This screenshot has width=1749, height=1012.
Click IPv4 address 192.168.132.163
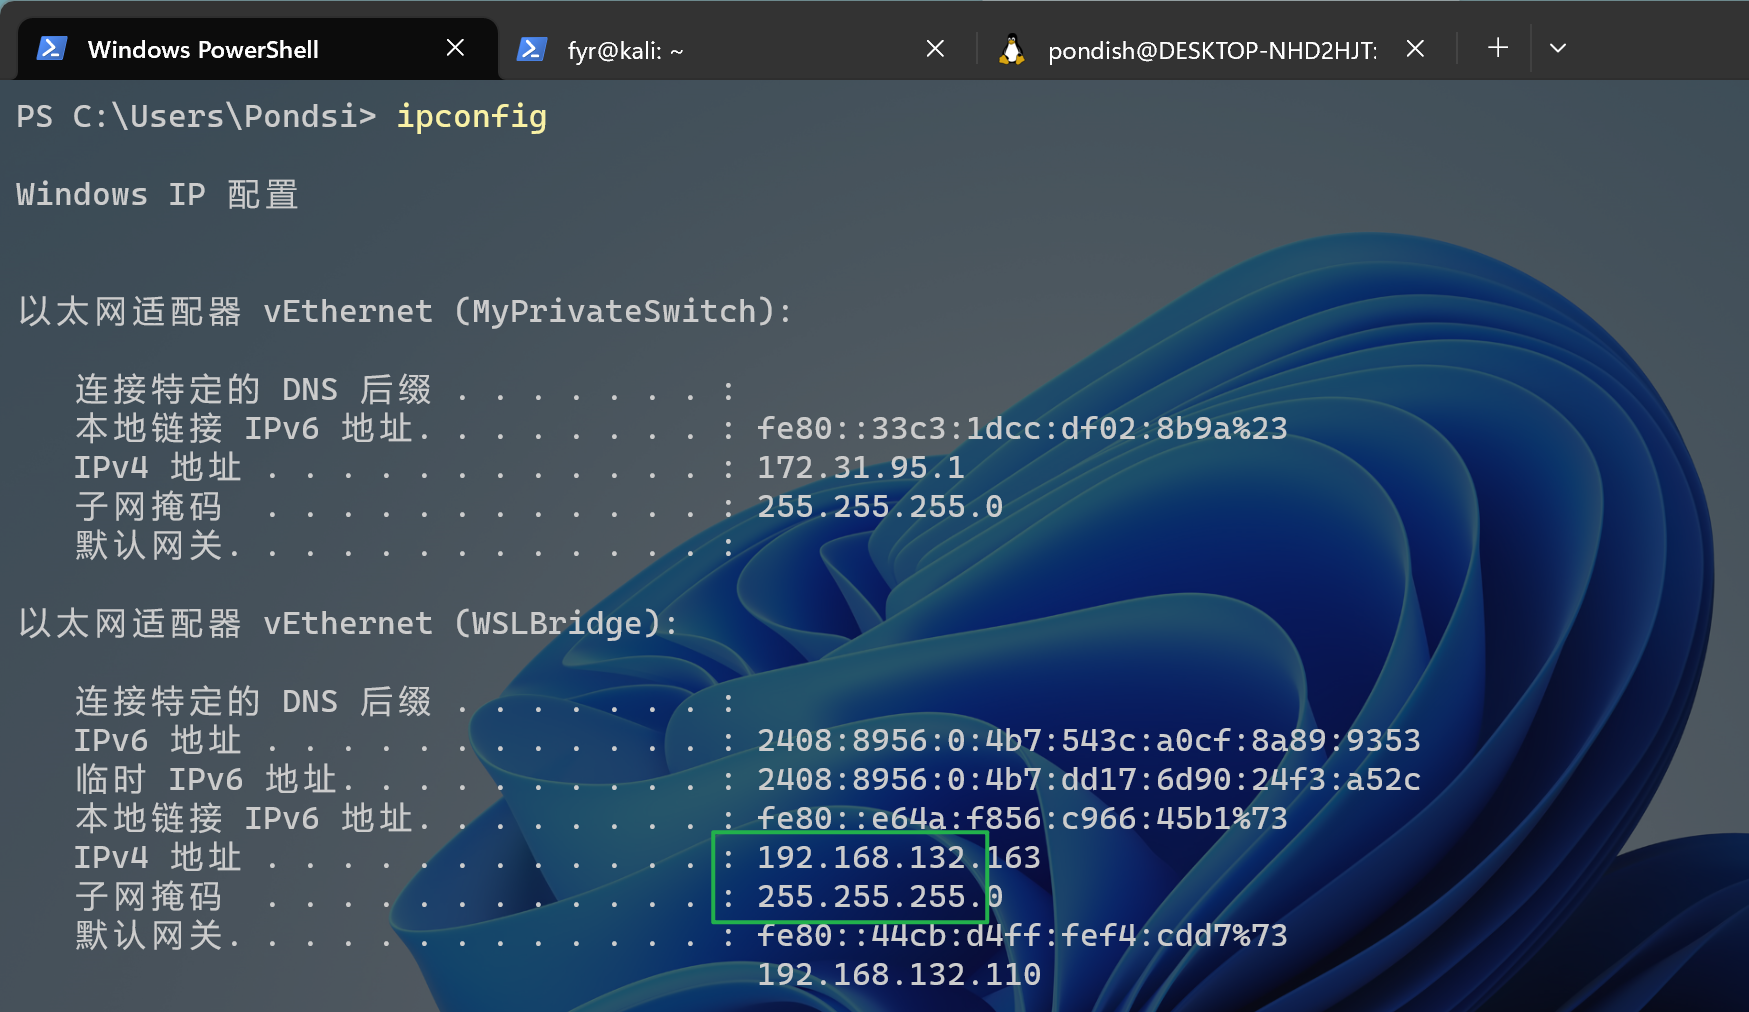[899, 858]
